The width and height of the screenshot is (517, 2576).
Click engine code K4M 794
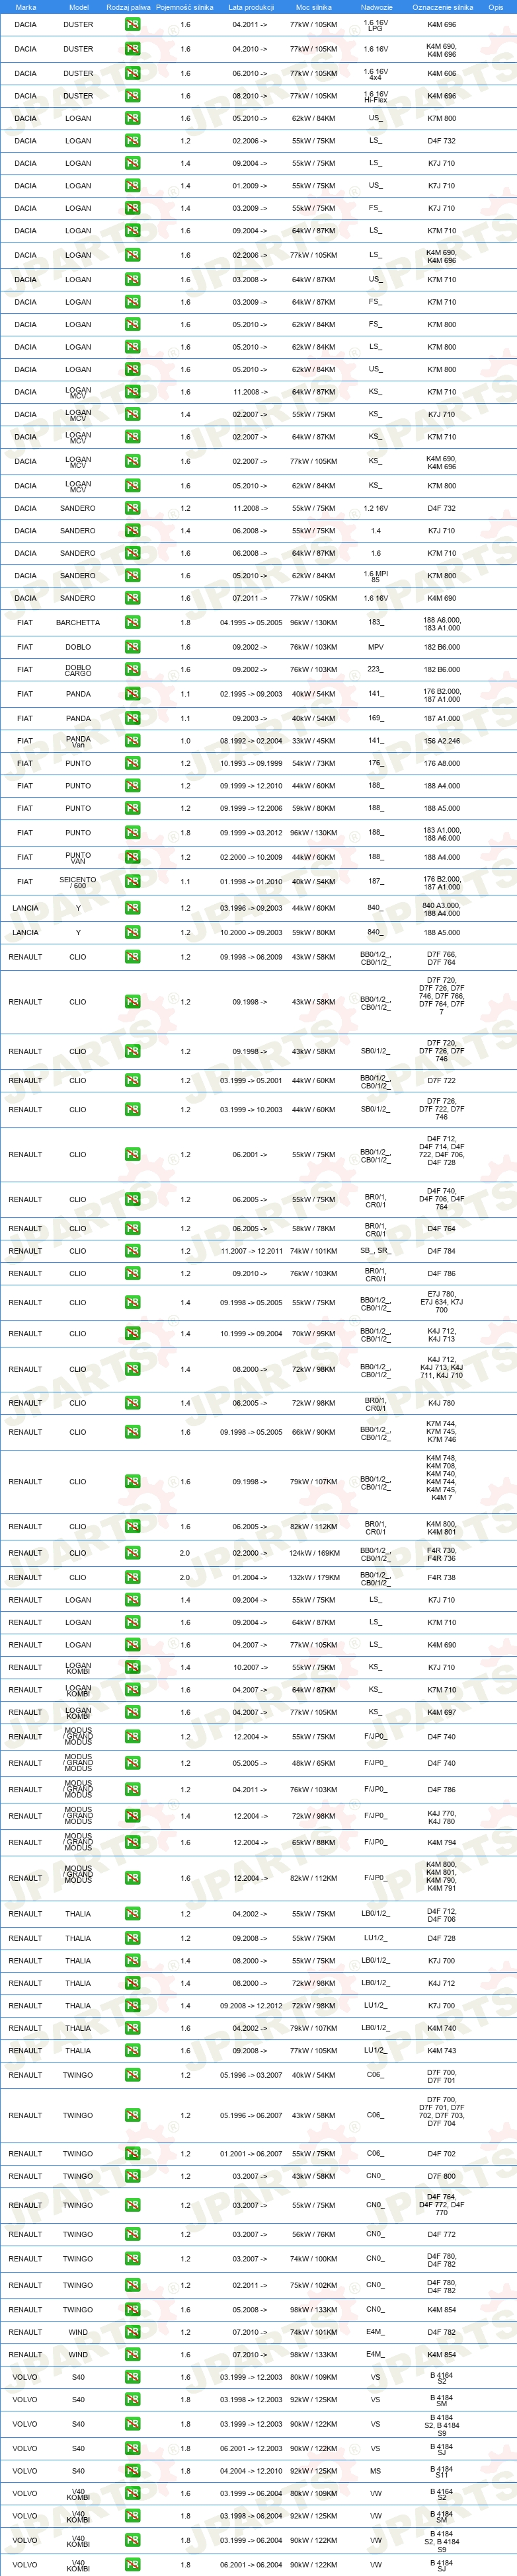pos(442,1842)
